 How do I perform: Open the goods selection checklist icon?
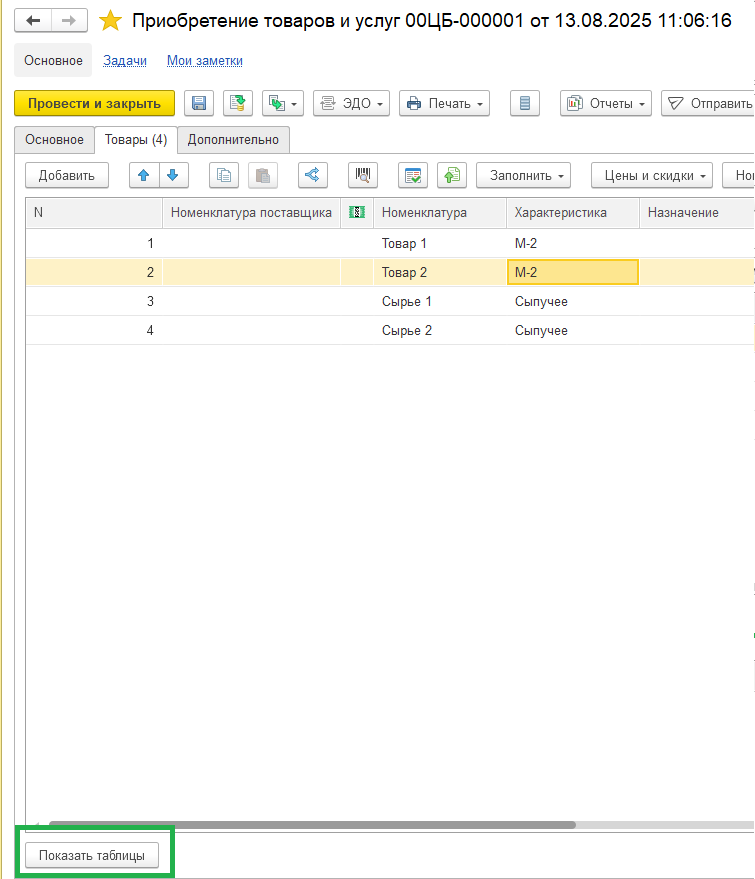click(413, 175)
